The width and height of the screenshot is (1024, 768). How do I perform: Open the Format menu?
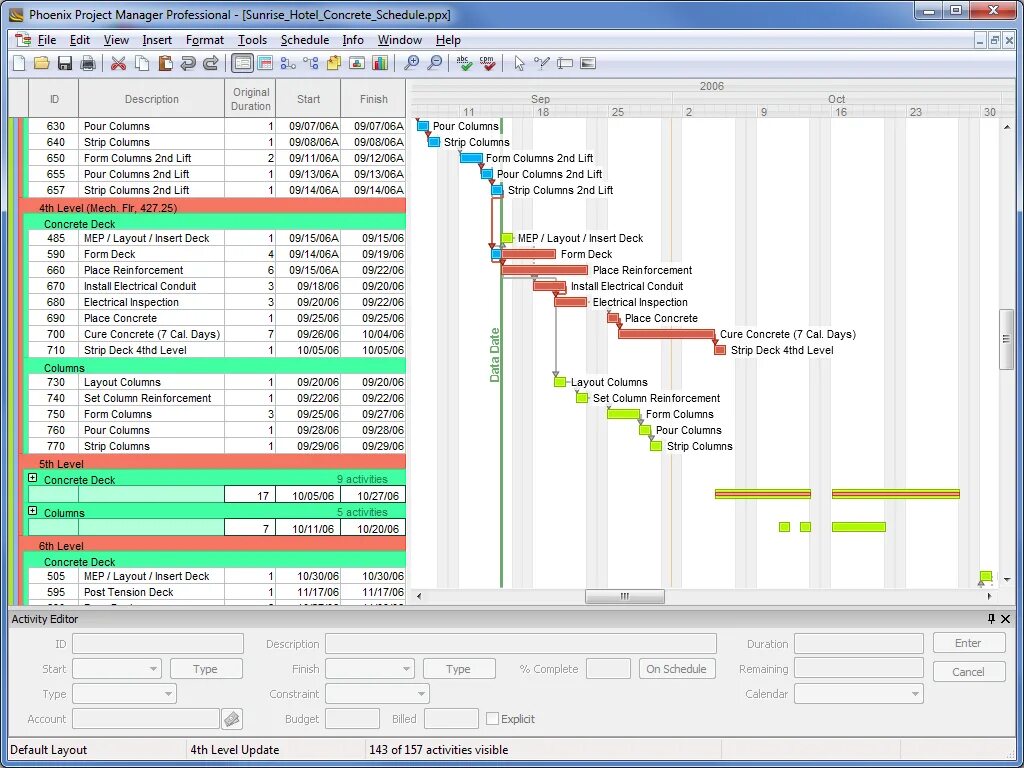coord(205,40)
